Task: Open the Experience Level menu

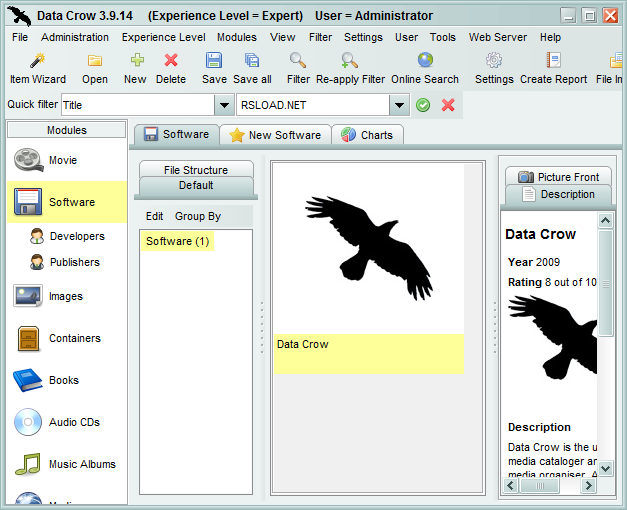Action: coord(164,37)
